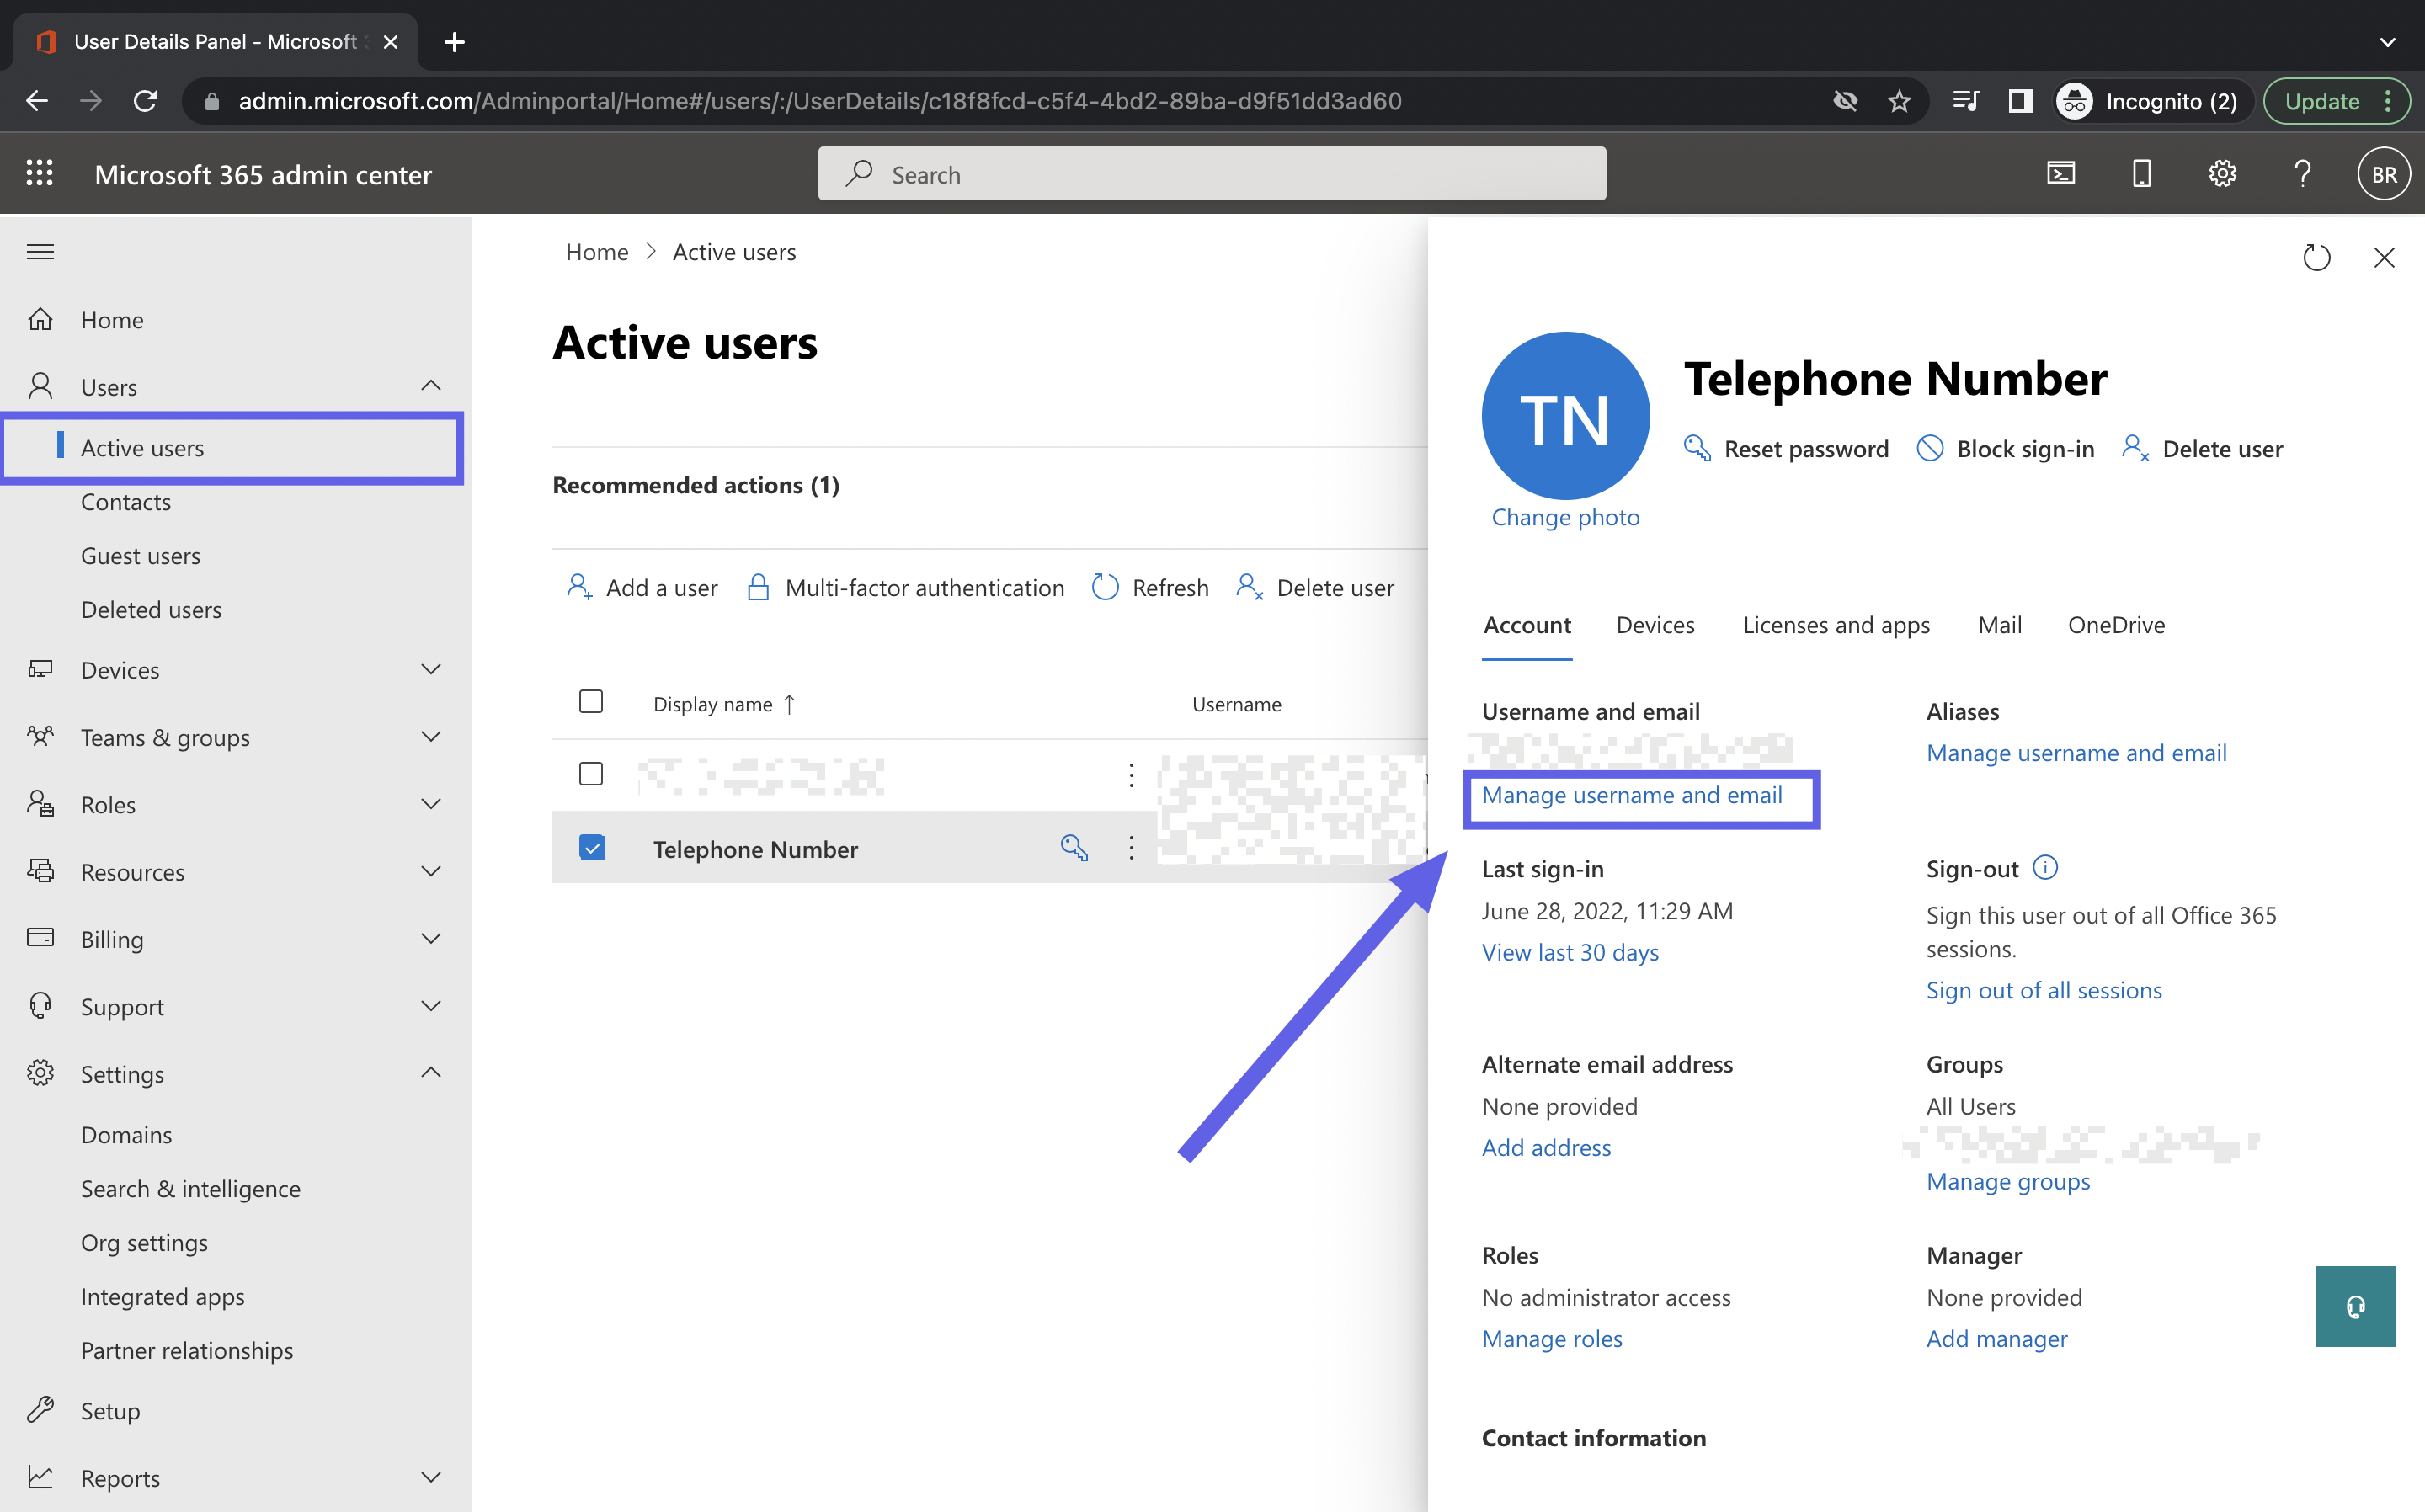The width and height of the screenshot is (2425, 1512).
Task: Expand the Resources nav section
Action: [x=431, y=871]
